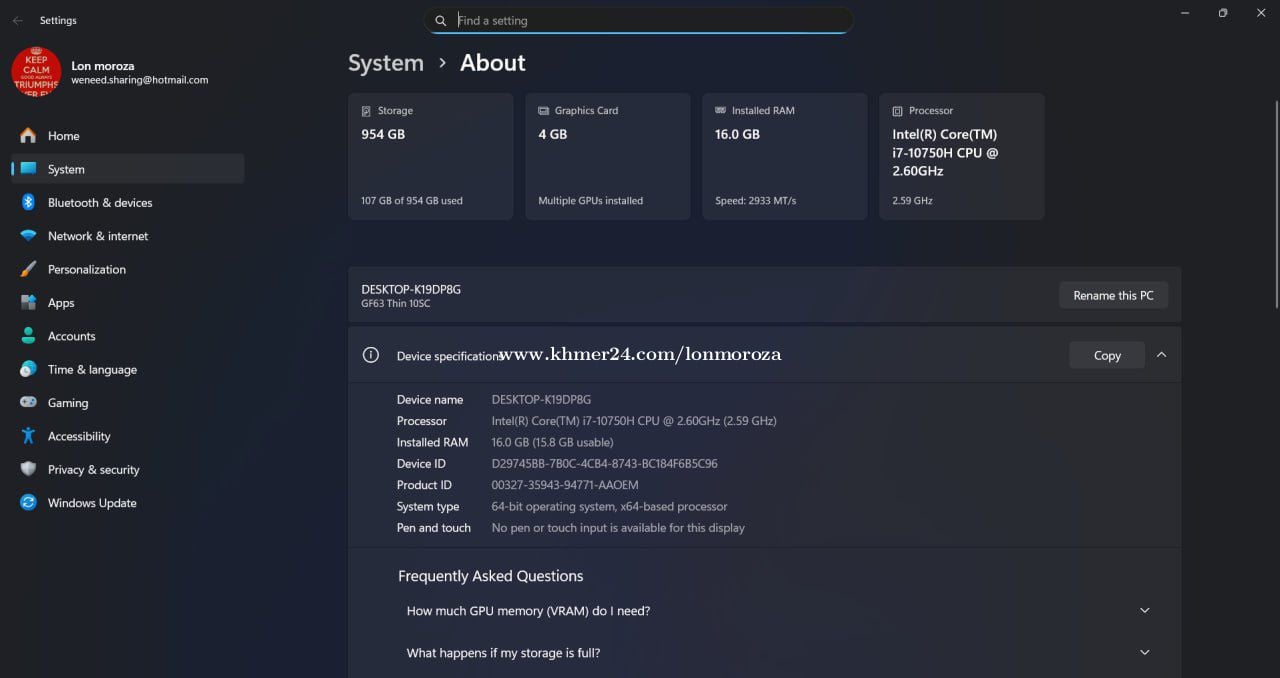1280x678 pixels.
Task: Select Time & language in sidebar
Action: (92, 370)
